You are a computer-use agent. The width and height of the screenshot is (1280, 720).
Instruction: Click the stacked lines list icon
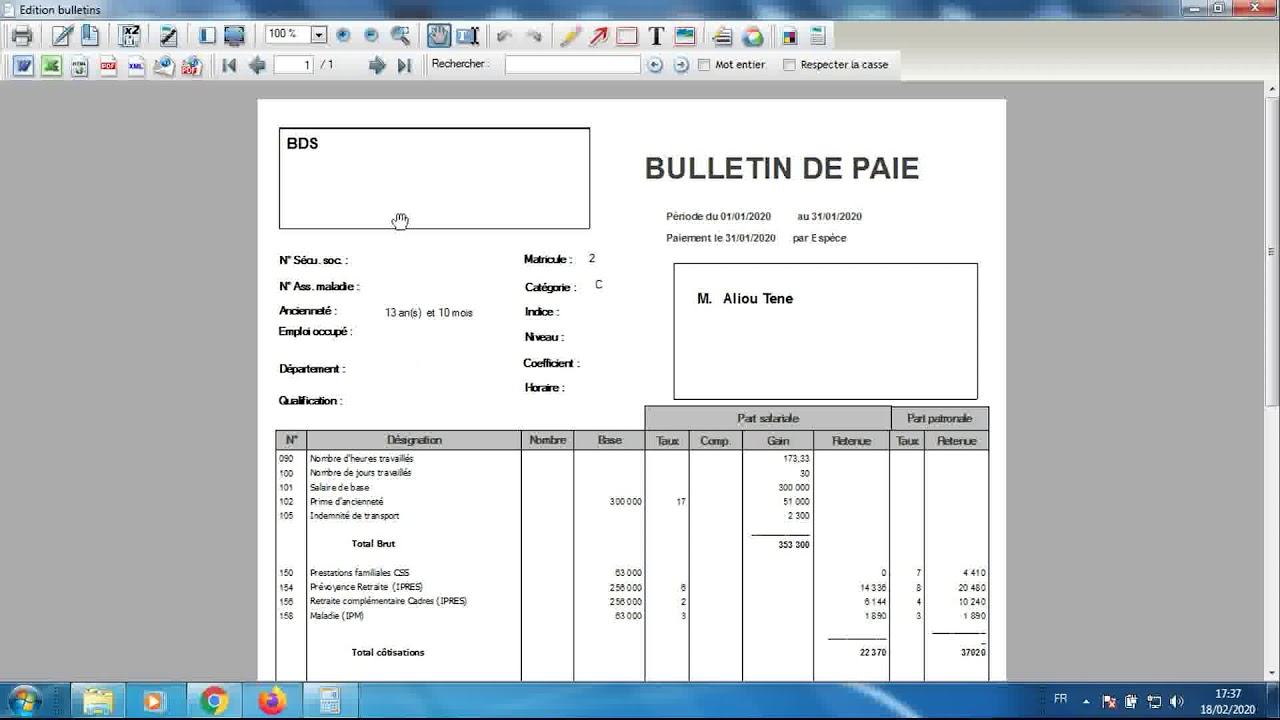(x=723, y=36)
